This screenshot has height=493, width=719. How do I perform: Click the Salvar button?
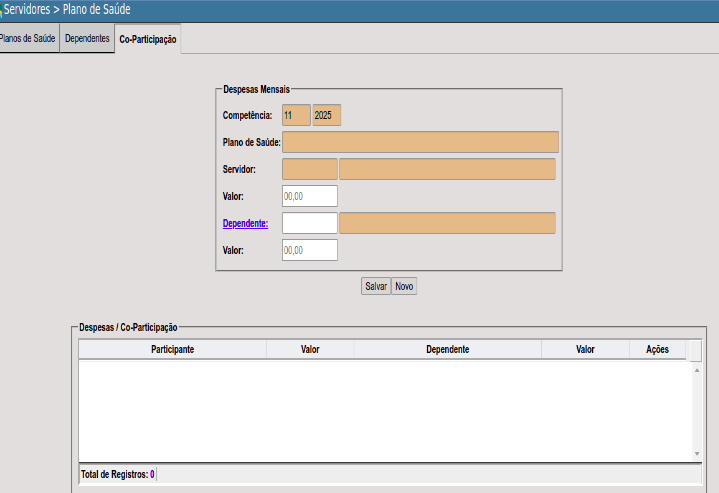coord(375,286)
